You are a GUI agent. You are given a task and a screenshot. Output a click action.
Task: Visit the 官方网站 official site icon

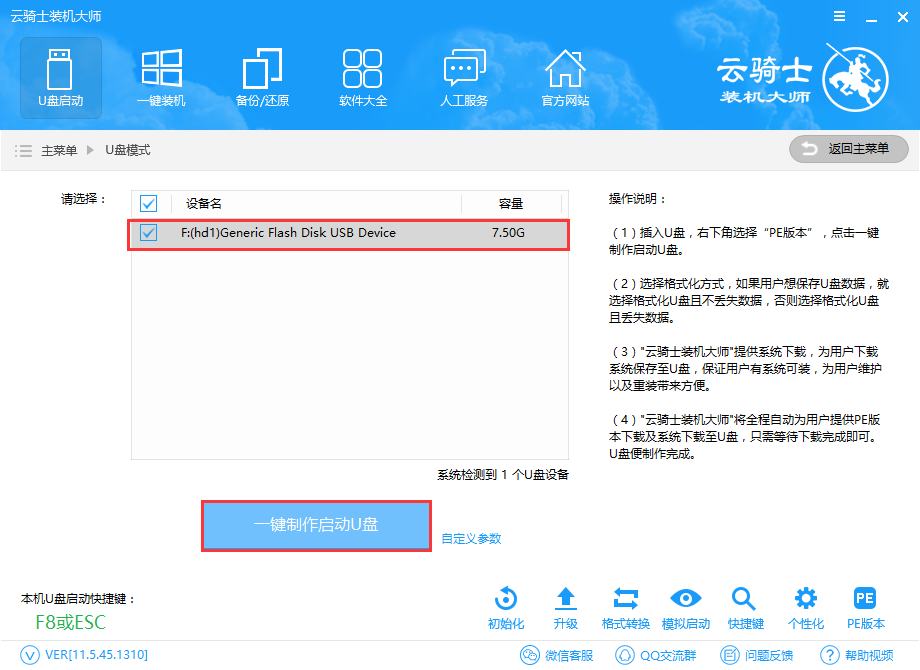(x=565, y=77)
